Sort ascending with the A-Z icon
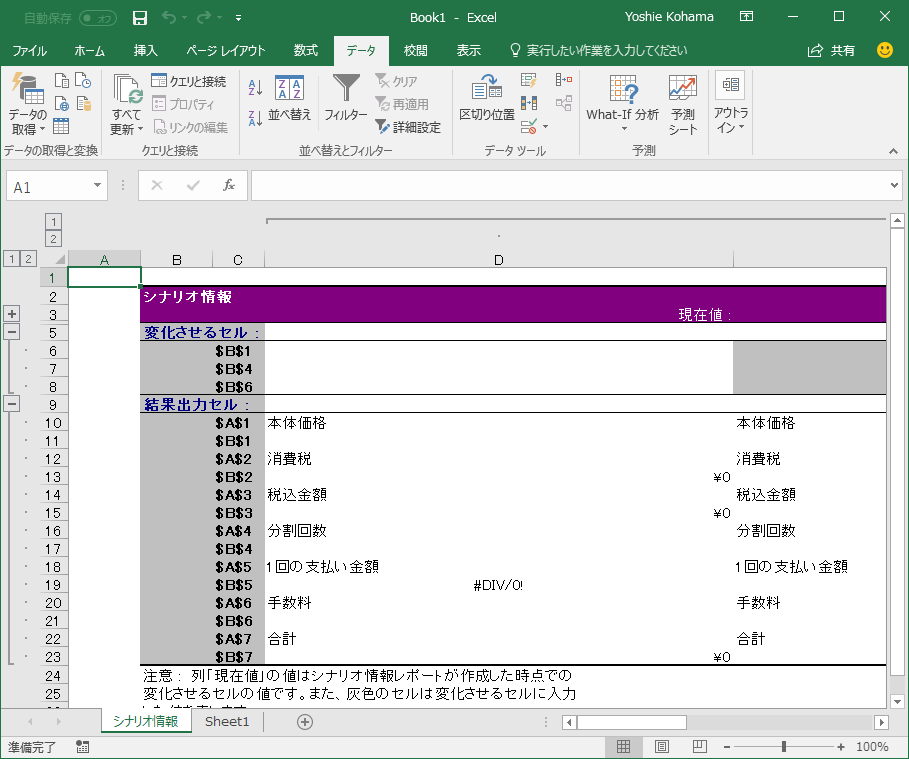This screenshot has width=909, height=759. click(x=255, y=88)
